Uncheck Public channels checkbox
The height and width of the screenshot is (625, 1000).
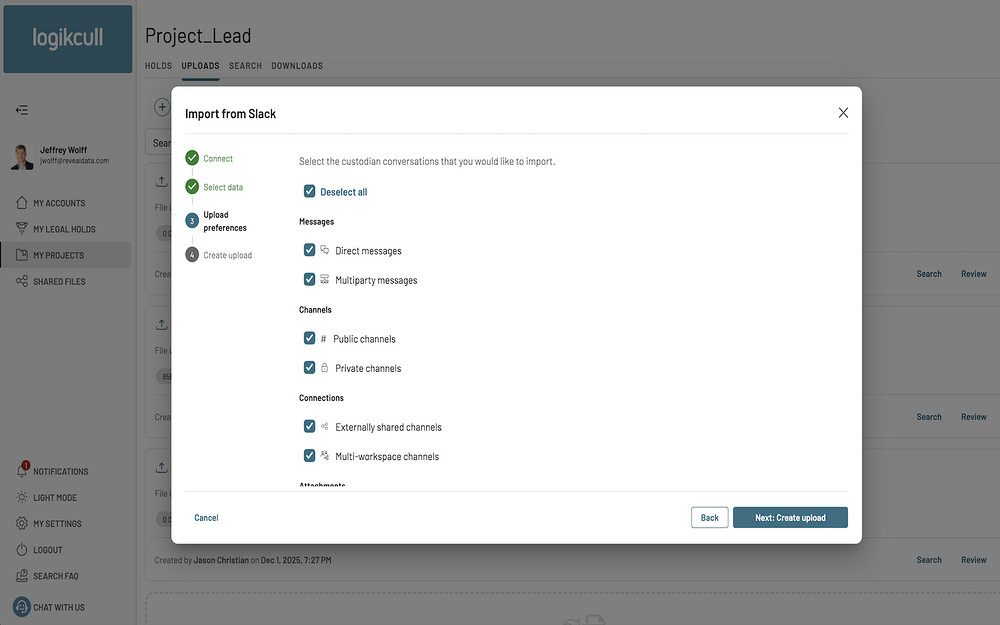point(309,337)
